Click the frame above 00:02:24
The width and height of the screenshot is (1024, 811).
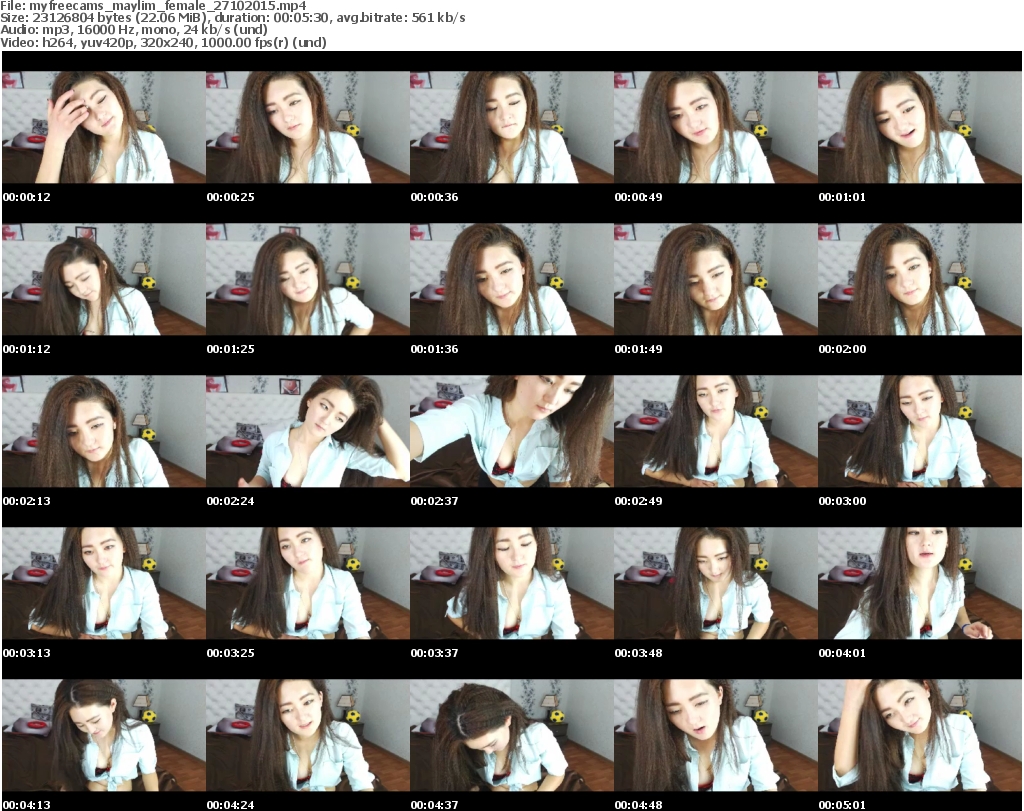(x=308, y=432)
